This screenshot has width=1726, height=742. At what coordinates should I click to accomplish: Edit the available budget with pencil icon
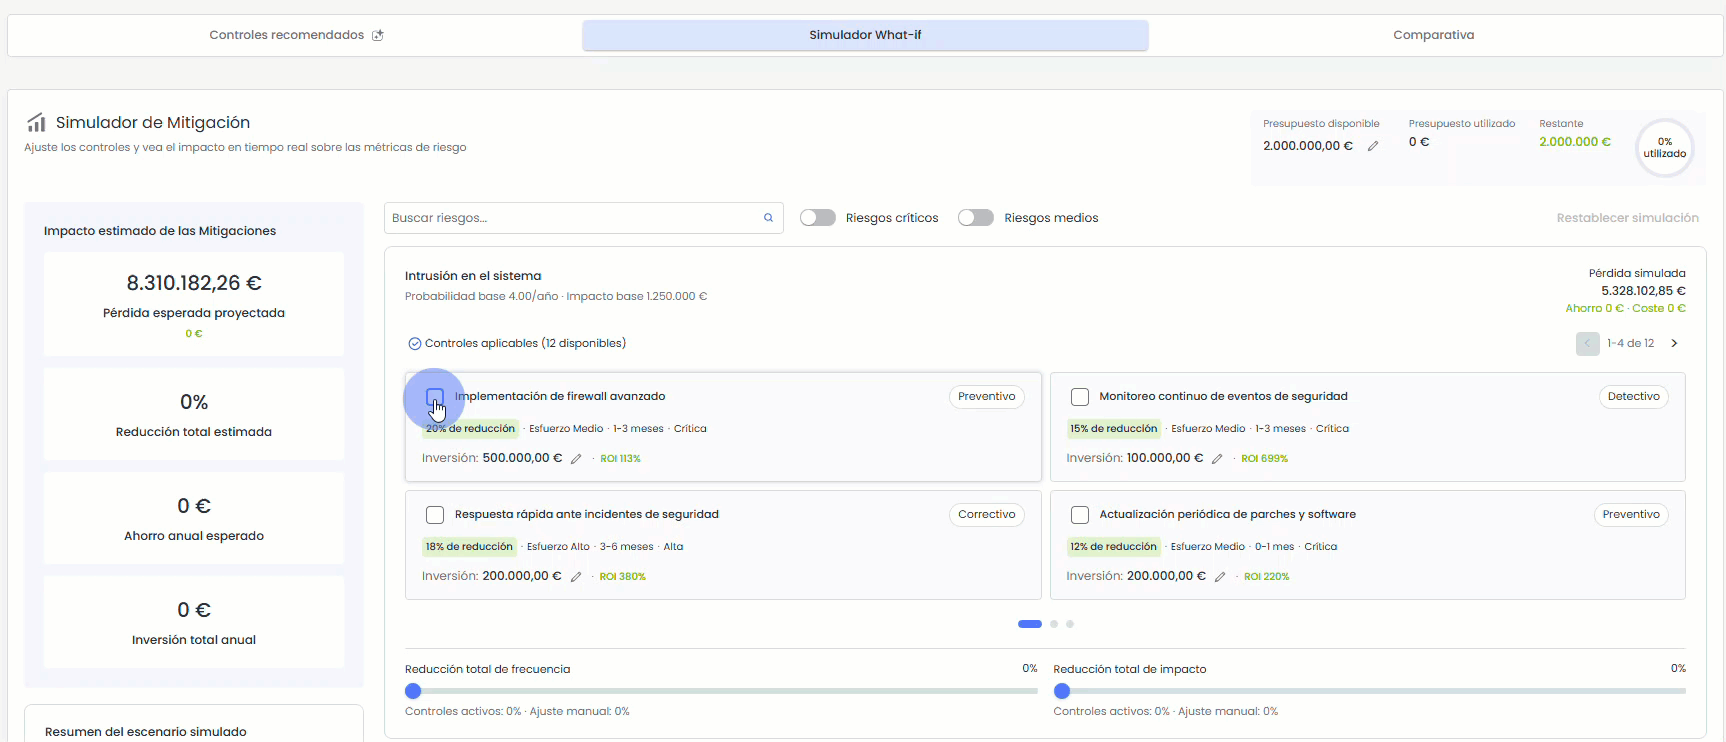click(x=1373, y=146)
